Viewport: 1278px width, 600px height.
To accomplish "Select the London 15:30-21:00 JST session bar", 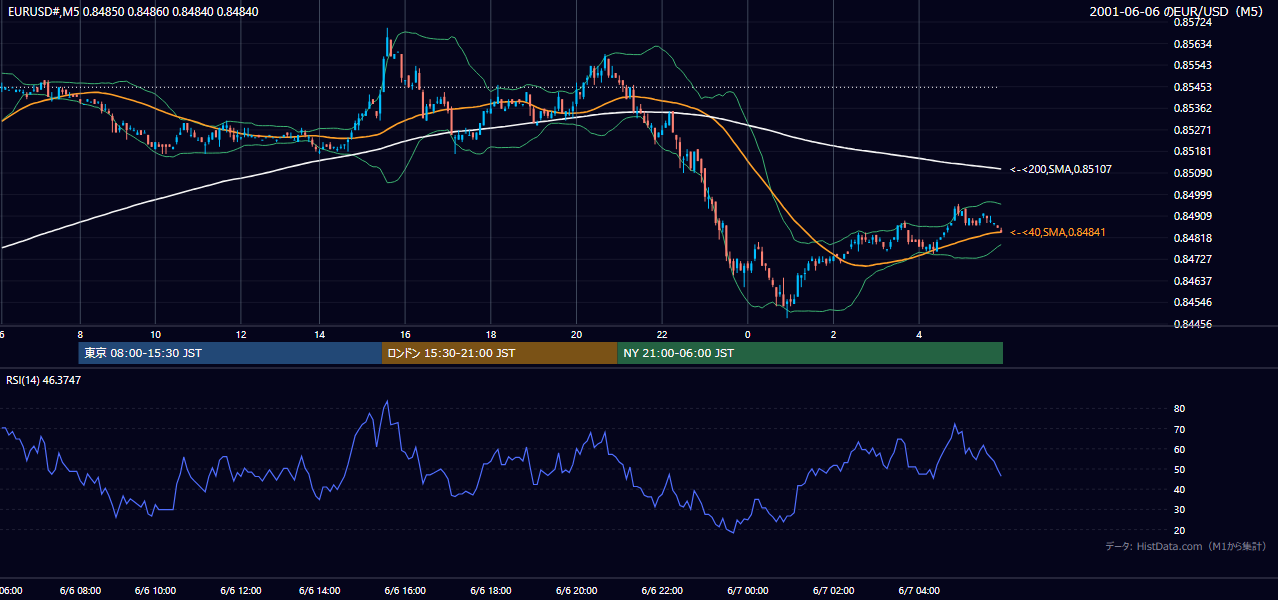I will click(499, 353).
